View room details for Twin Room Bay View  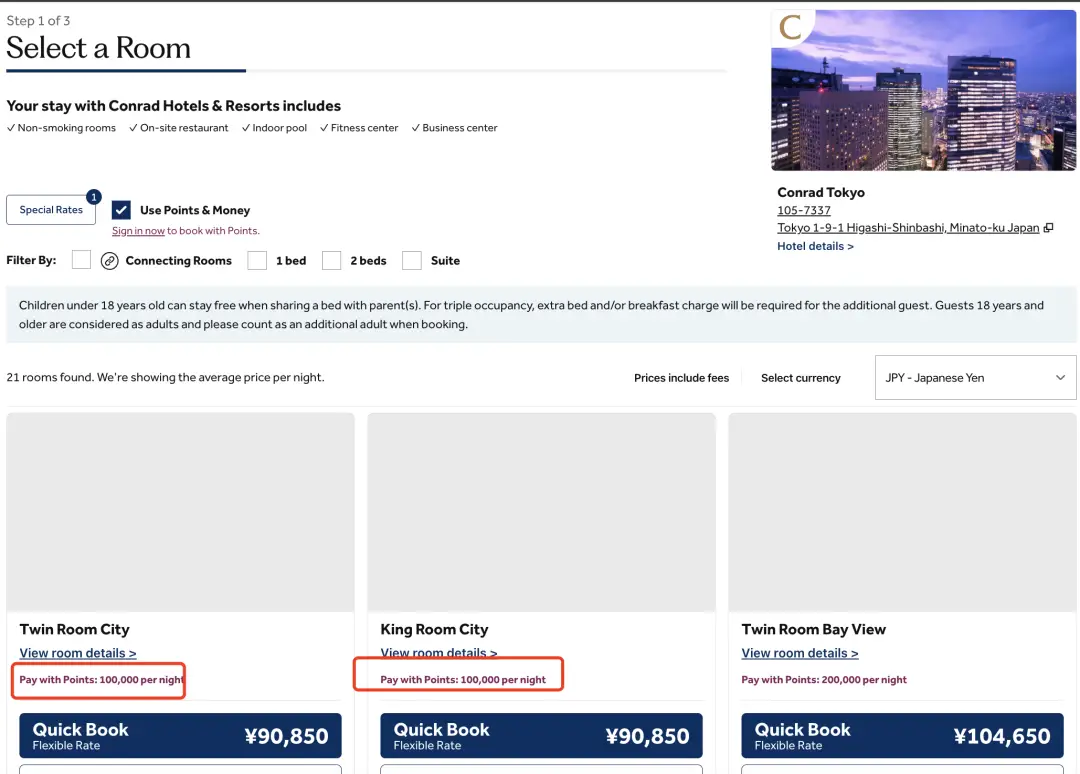click(x=800, y=653)
